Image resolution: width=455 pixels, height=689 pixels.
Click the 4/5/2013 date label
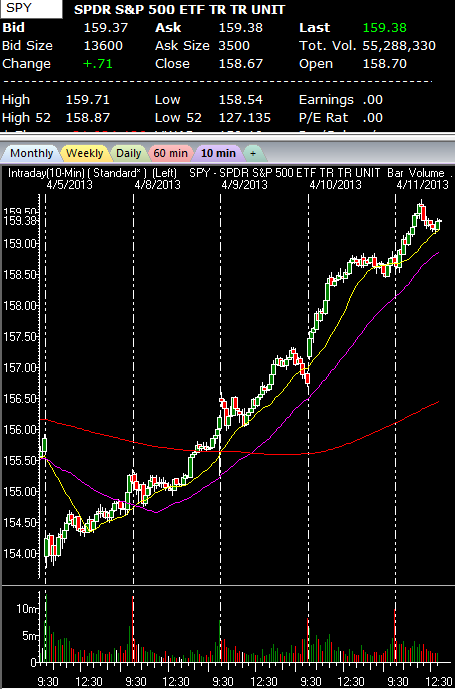[69, 184]
